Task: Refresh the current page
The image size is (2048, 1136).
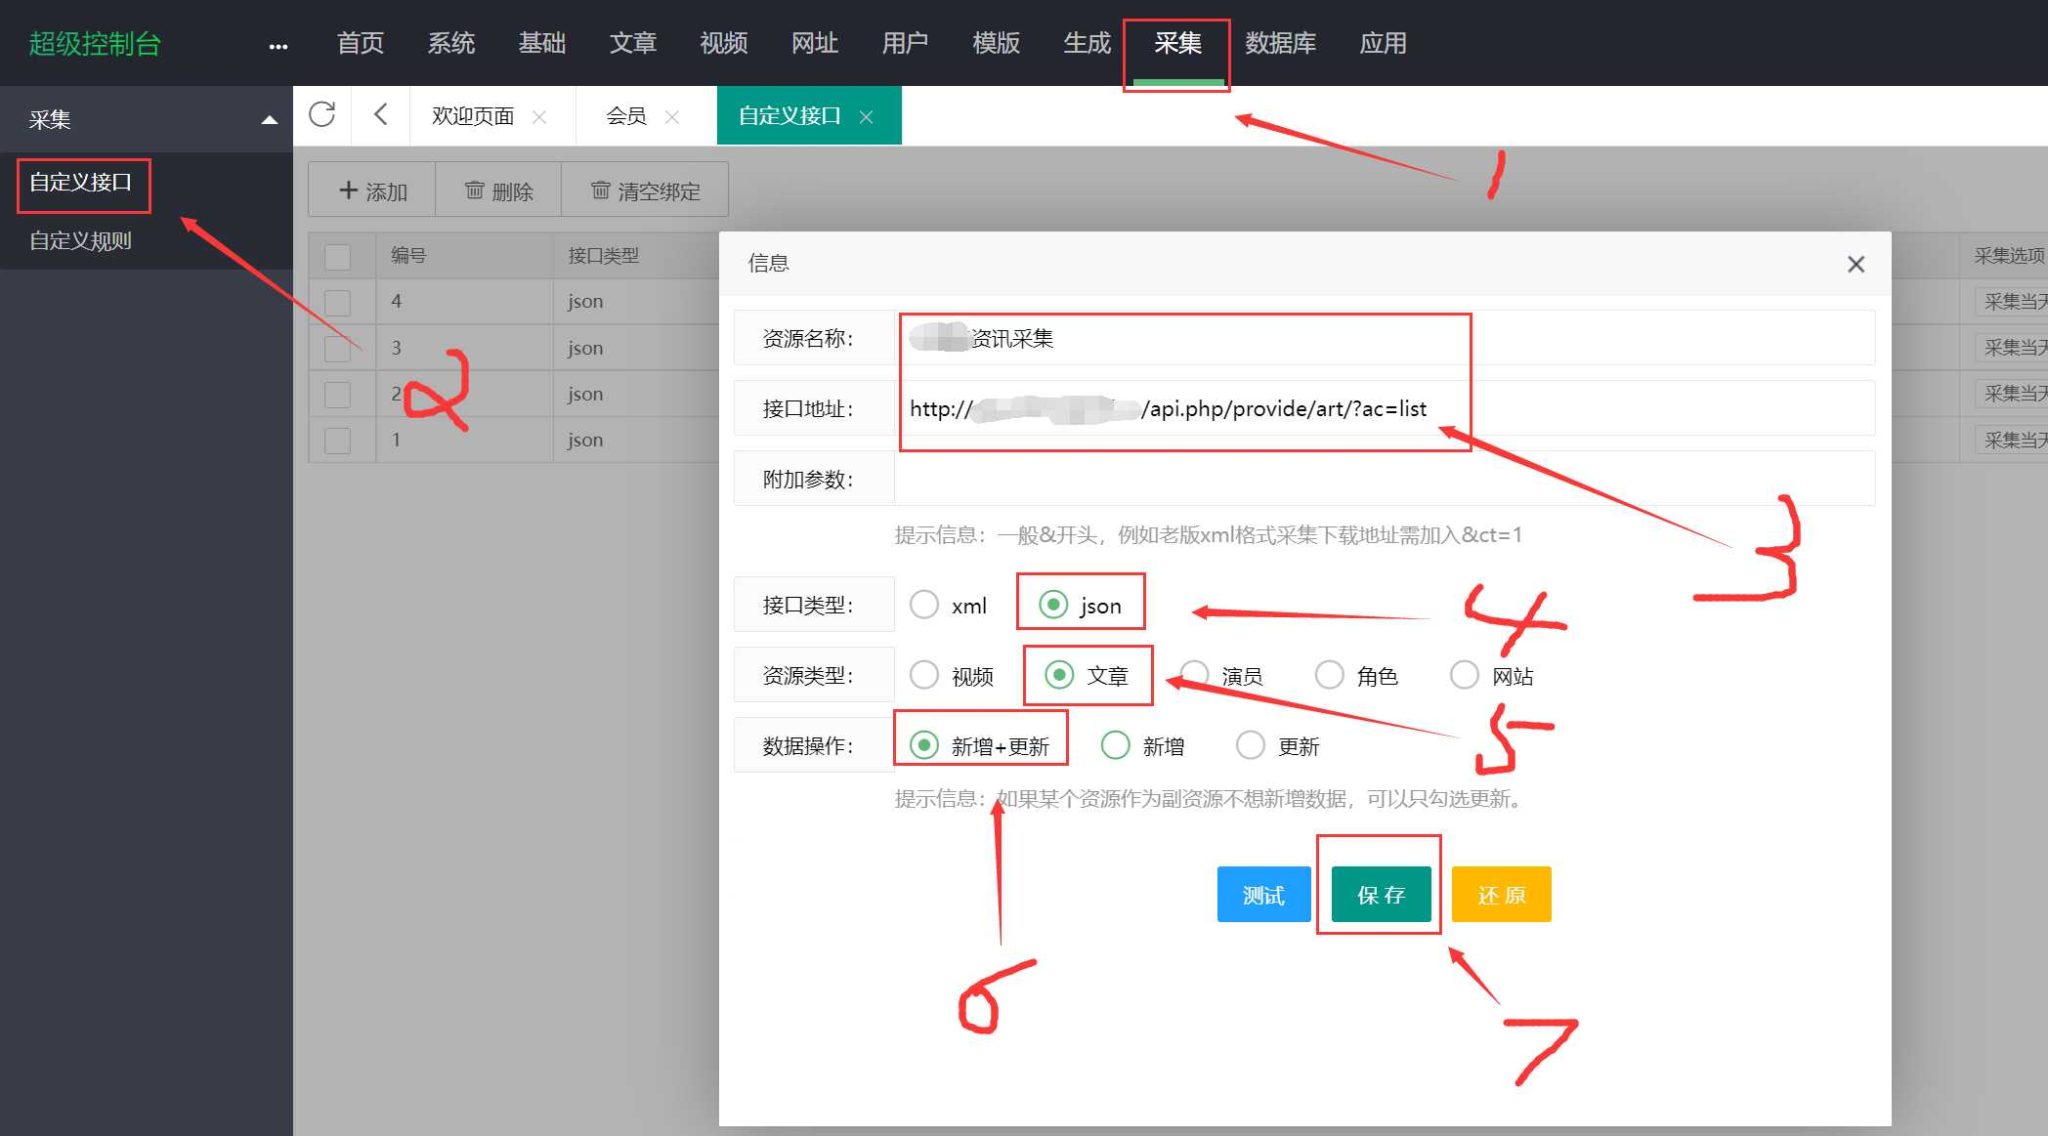Action: [322, 115]
